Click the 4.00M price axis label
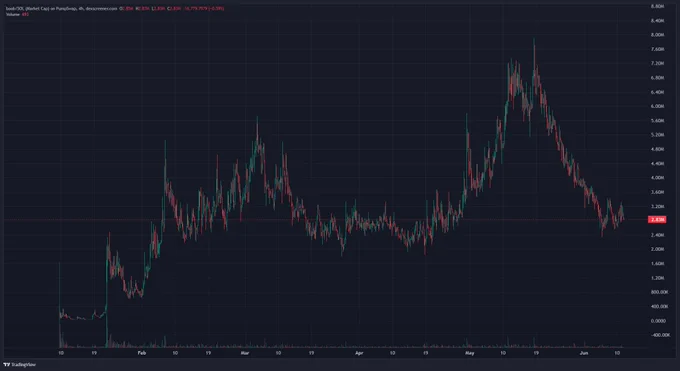The height and width of the screenshot is (371, 680). (x=657, y=178)
